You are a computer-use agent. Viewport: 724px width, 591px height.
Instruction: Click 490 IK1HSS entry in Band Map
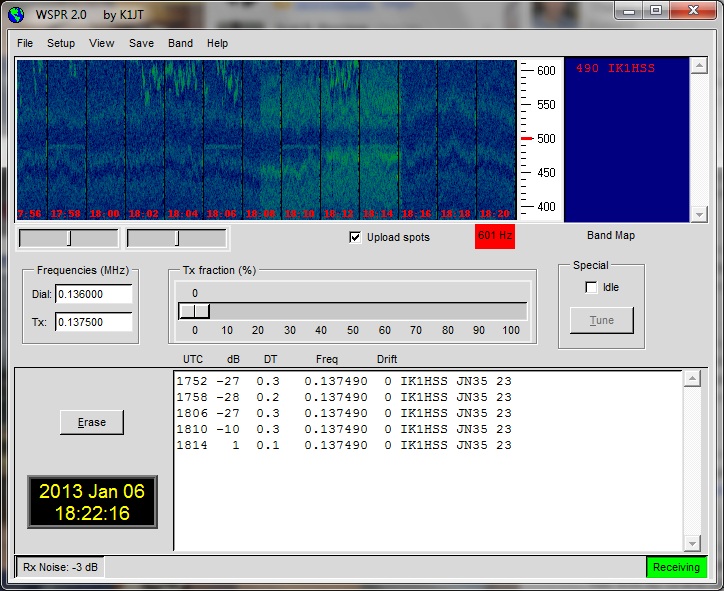pos(615,68)
